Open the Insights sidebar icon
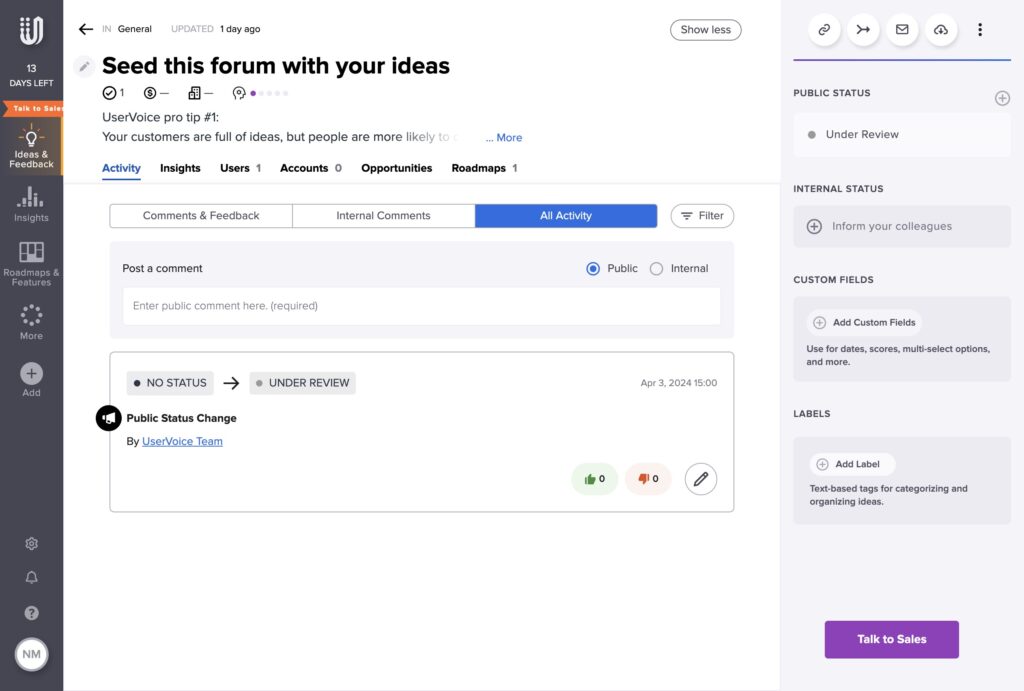The image size is (1024, 691). [x=31, y=206]
